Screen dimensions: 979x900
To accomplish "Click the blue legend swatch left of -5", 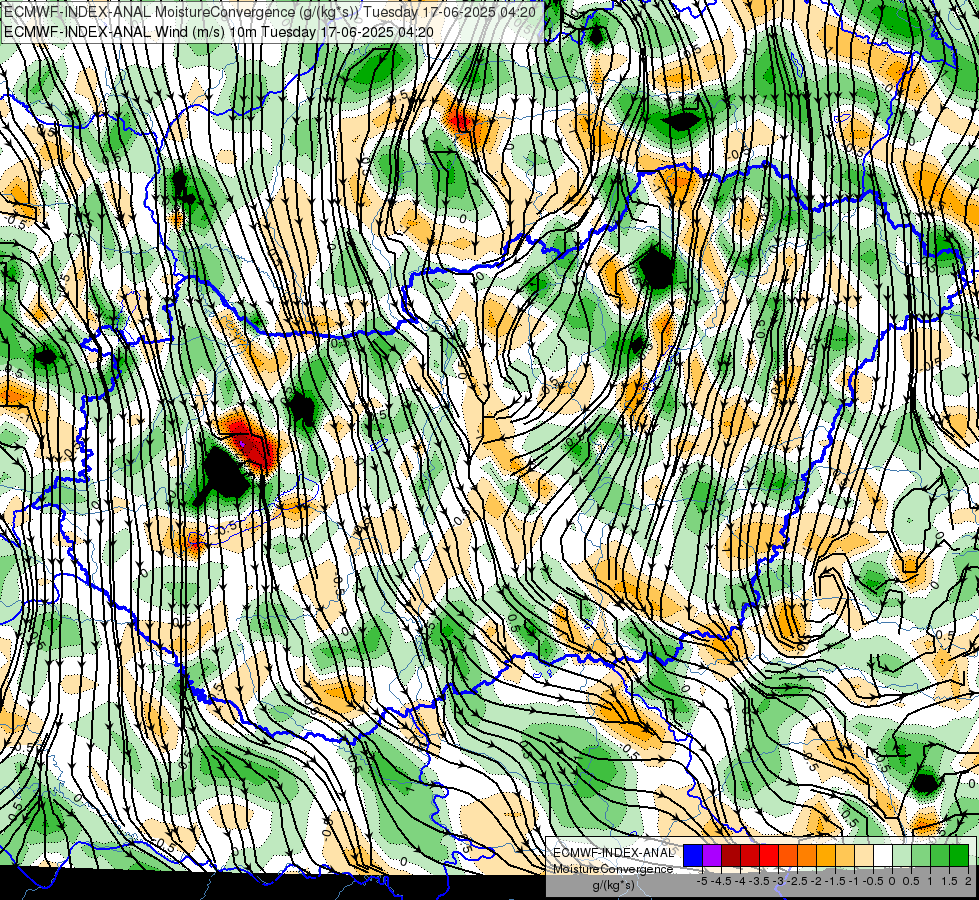I will [693, 855].
